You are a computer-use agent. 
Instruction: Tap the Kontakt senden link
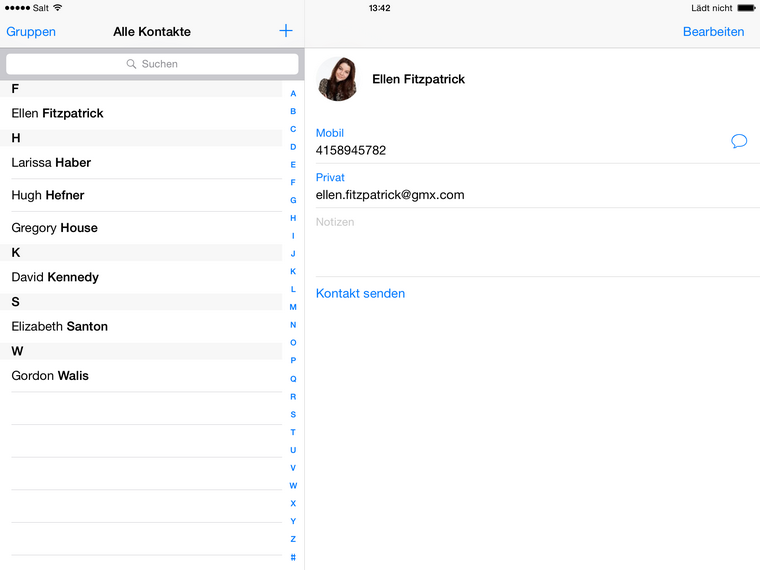[x=360, y=294]
